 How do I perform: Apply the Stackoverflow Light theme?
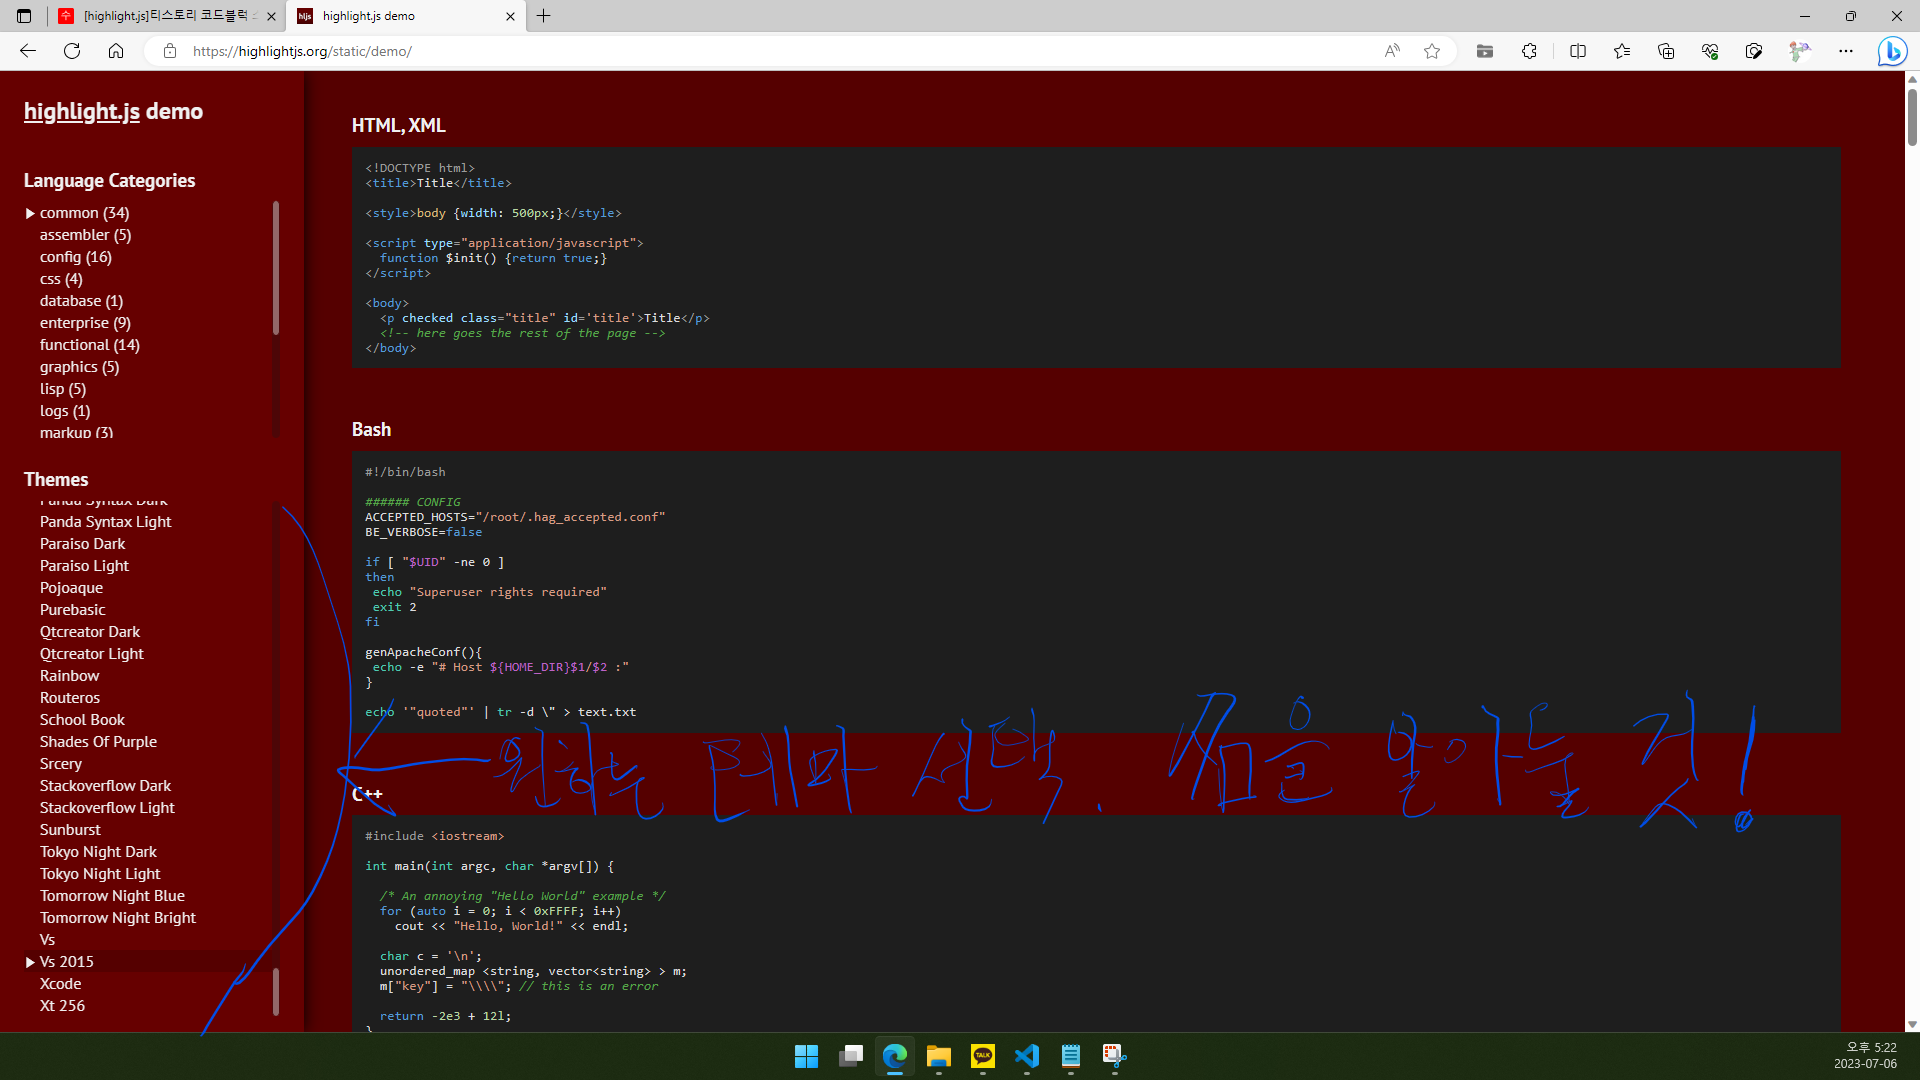click(x=107, y=808)
